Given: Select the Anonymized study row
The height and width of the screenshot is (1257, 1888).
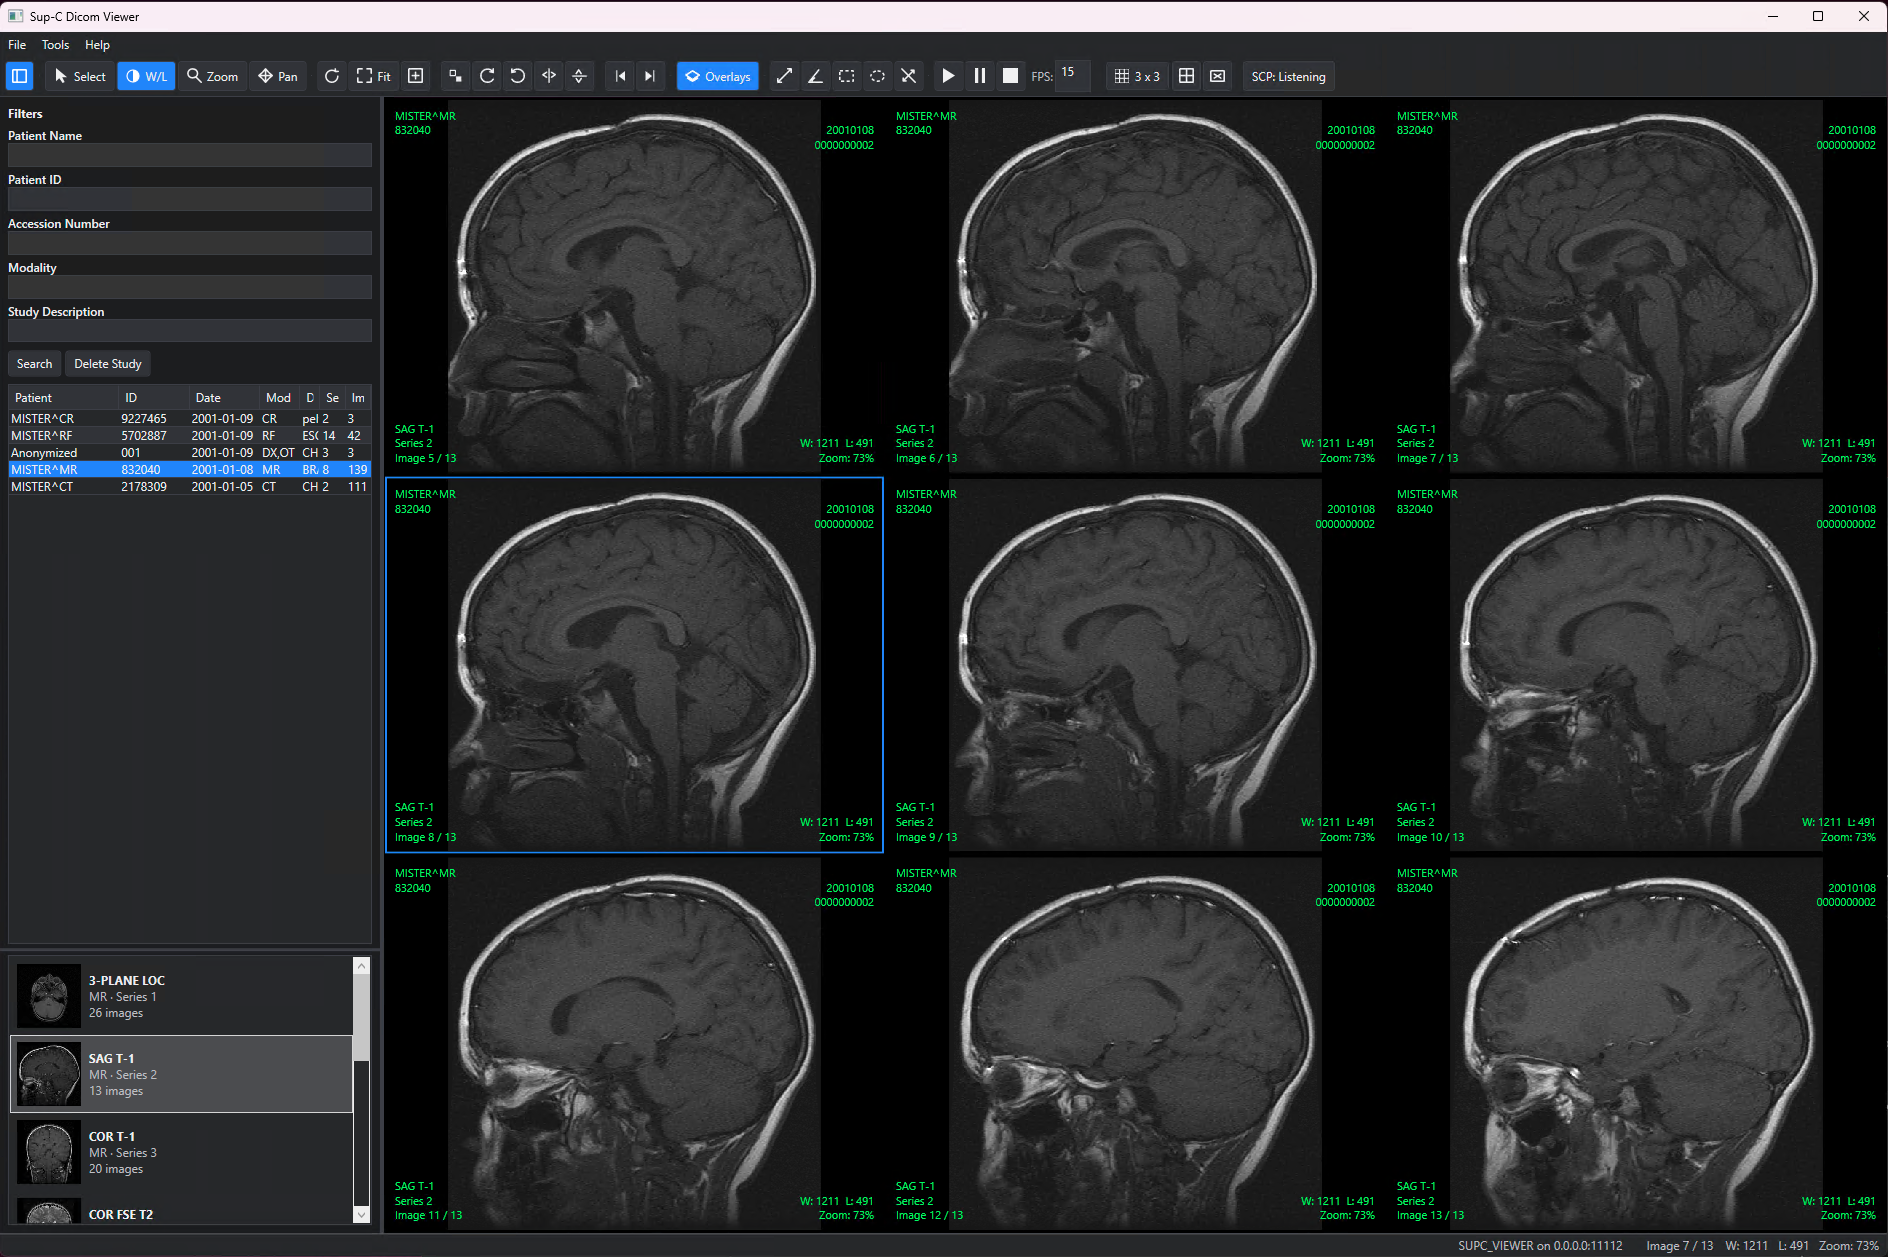Looking at the screenshot, I should click(x=190, y=453).
